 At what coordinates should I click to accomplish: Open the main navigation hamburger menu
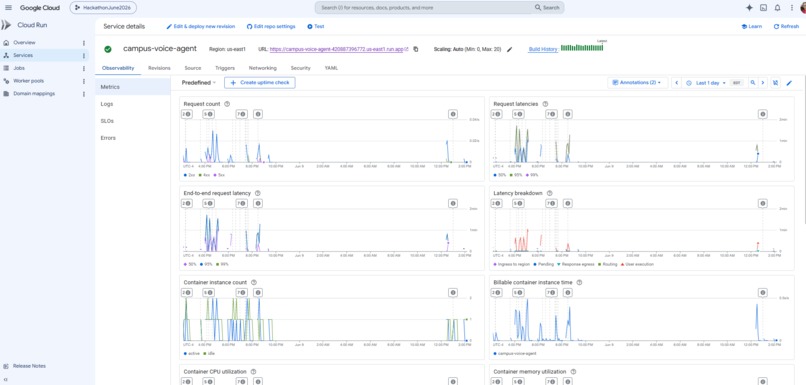point(8,8)
